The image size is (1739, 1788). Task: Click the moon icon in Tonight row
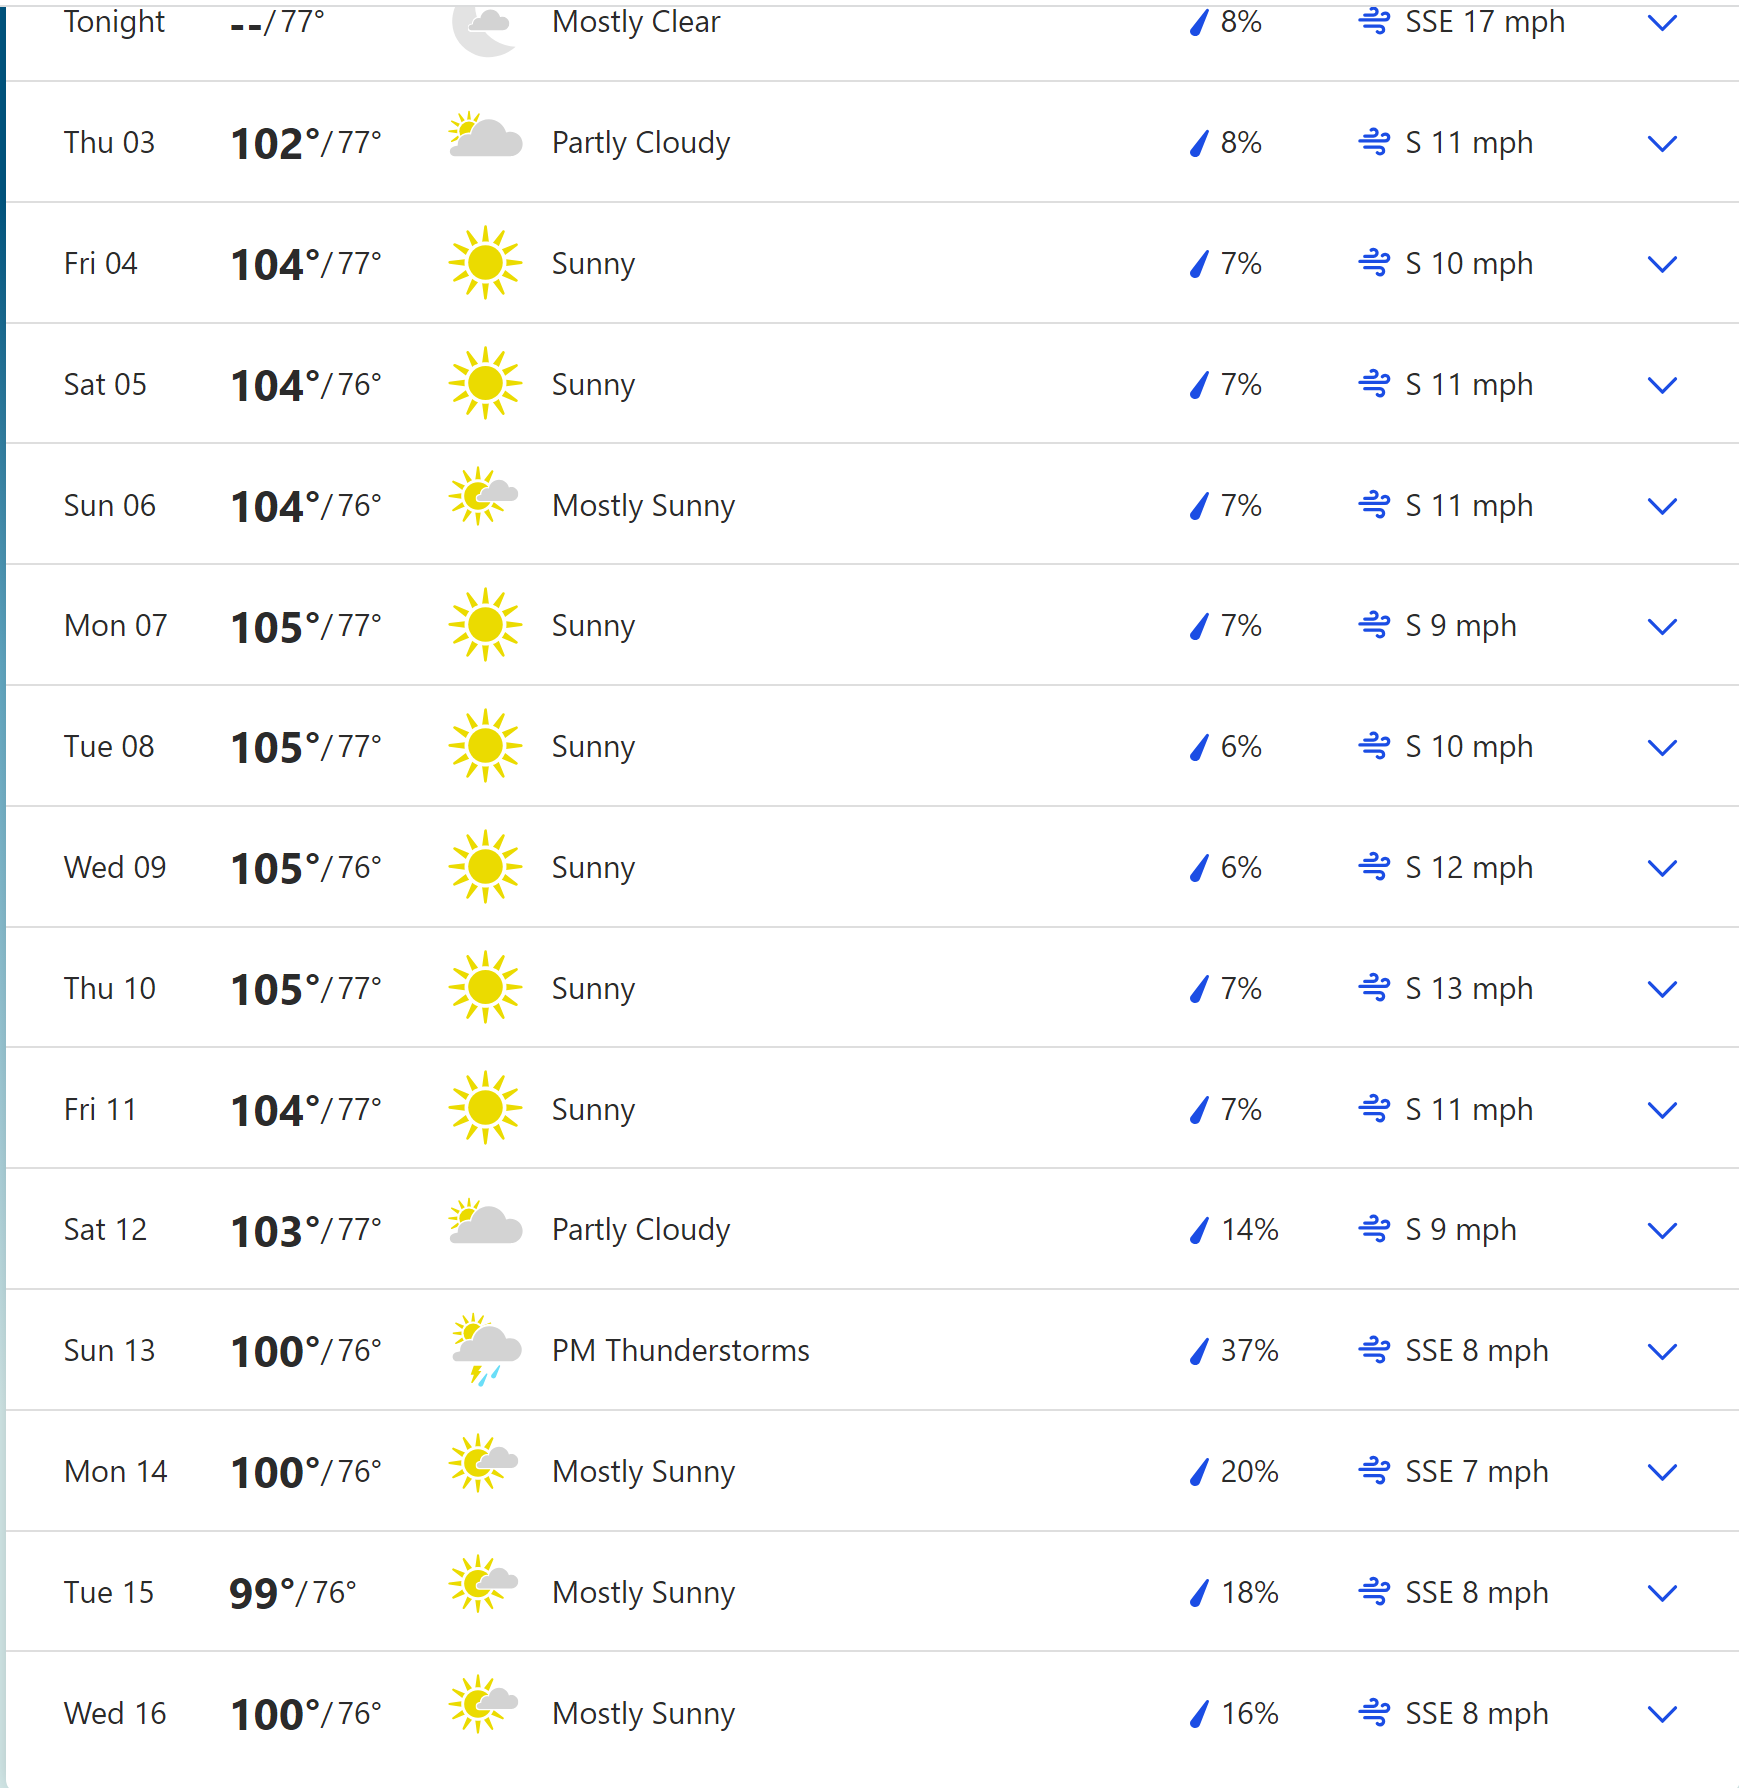click(485, 27)
